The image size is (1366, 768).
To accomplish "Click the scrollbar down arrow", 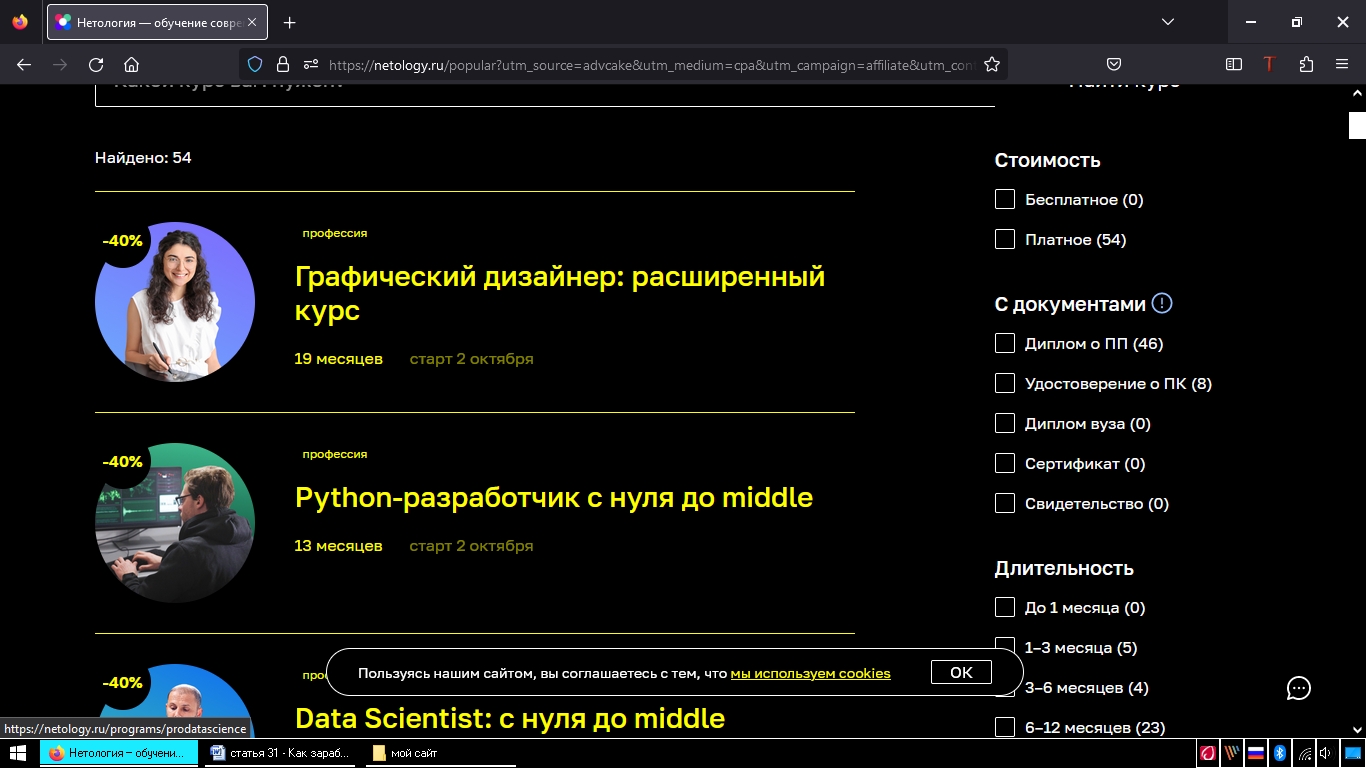I will tap(1357, 730).
